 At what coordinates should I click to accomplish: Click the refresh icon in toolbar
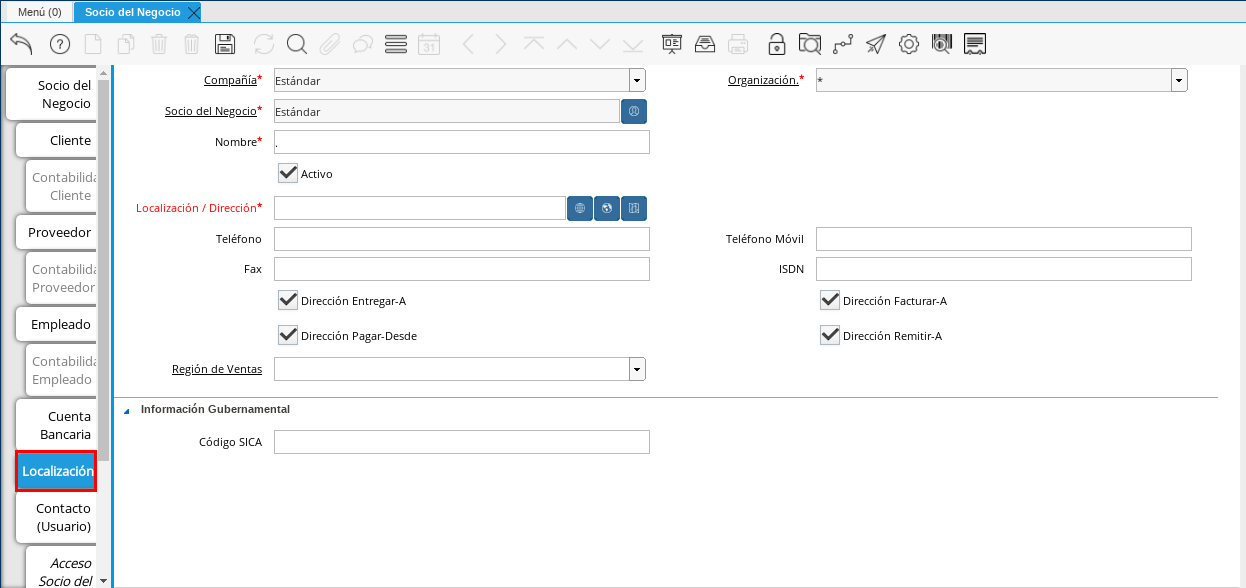point(264,44)
